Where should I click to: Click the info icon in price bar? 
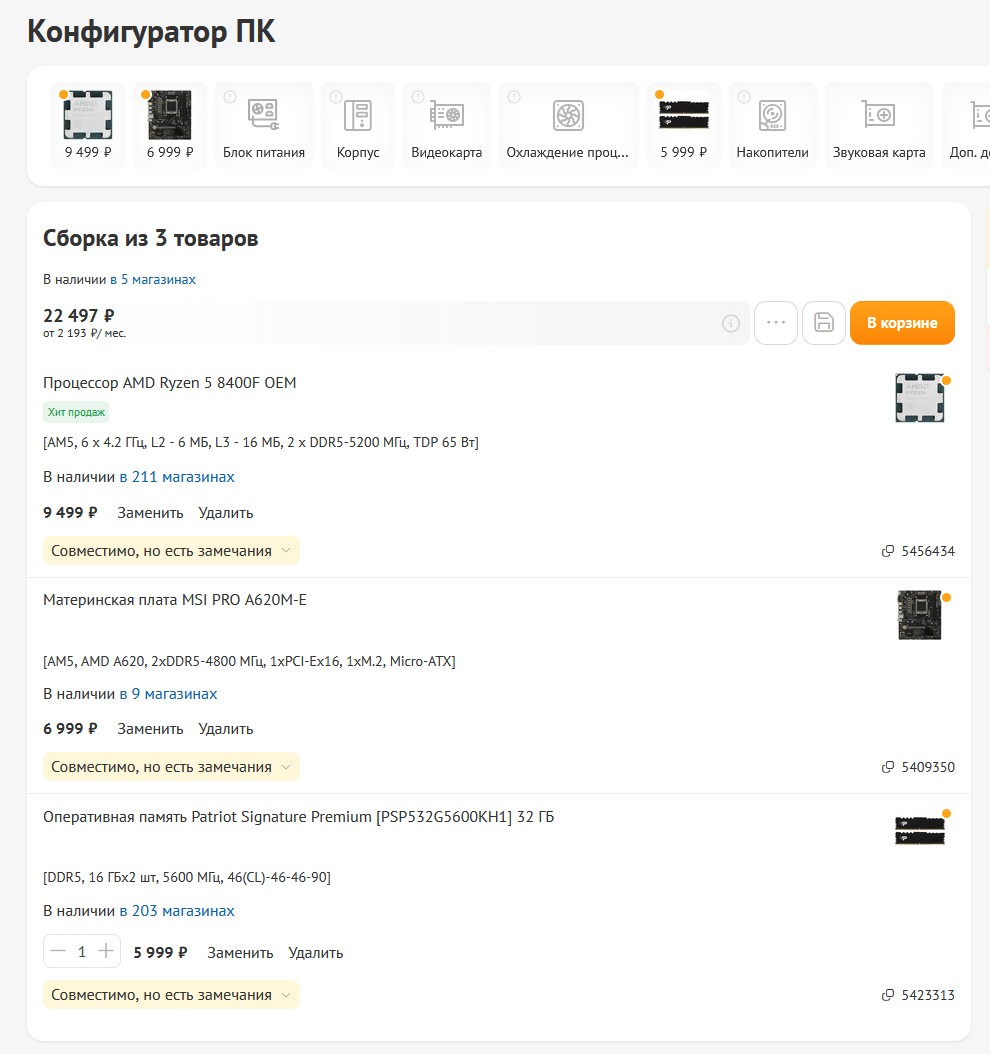pyautogui.click(x=731, y=323)
